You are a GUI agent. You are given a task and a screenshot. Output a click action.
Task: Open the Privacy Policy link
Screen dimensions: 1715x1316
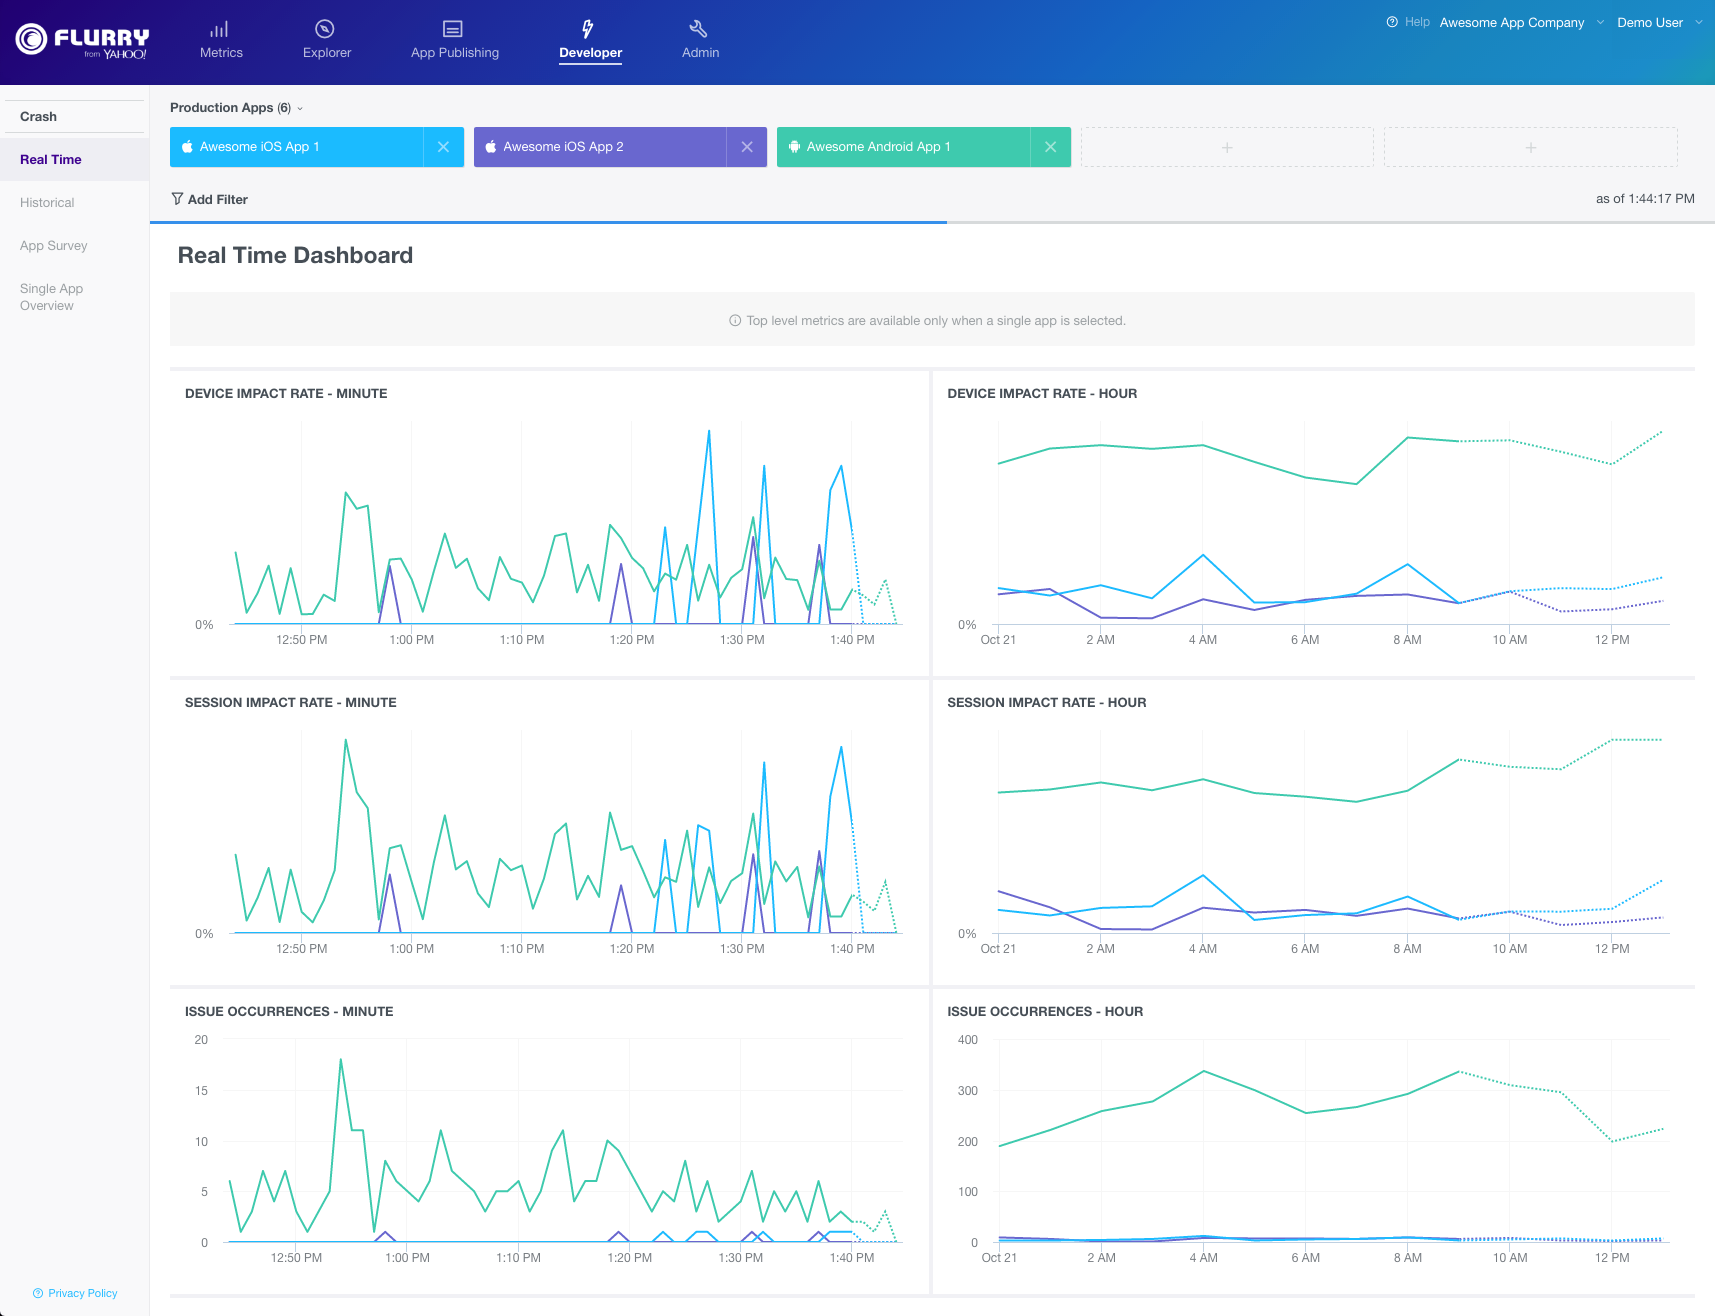pos(83,1293)
